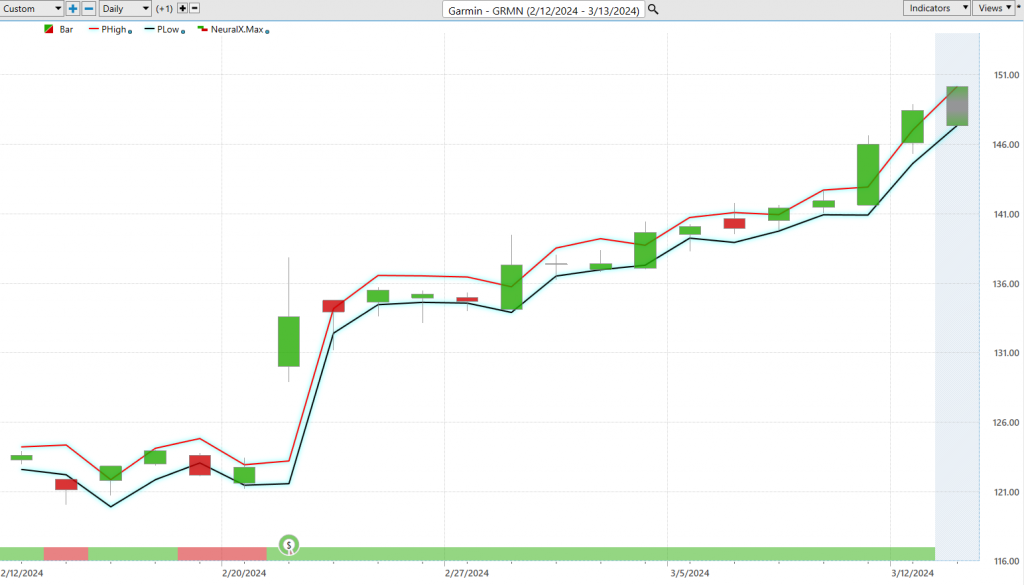Click the blue minus zoom-out button

point(89,8)
